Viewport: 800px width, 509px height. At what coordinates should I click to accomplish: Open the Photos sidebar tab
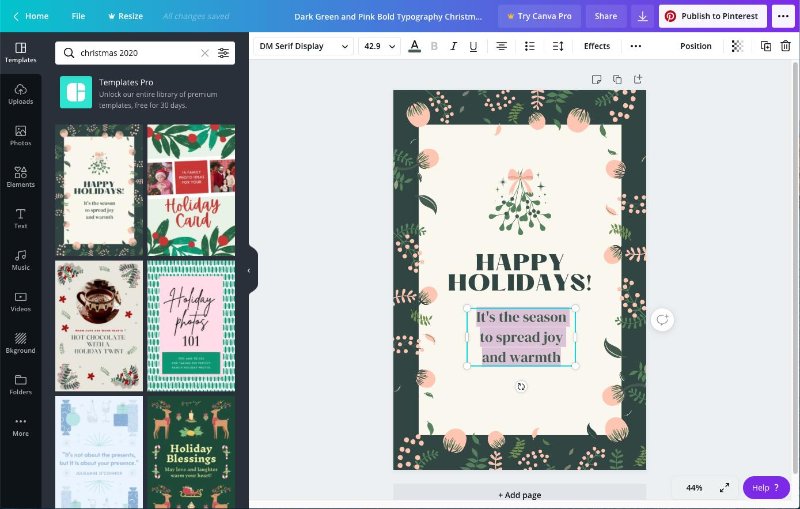point(20,136)
